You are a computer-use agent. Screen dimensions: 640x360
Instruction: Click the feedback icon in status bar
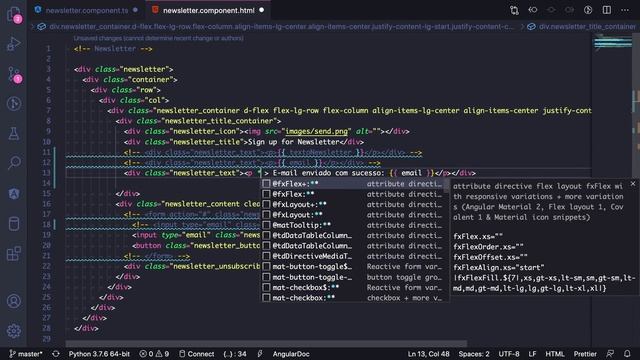(610, 354)
